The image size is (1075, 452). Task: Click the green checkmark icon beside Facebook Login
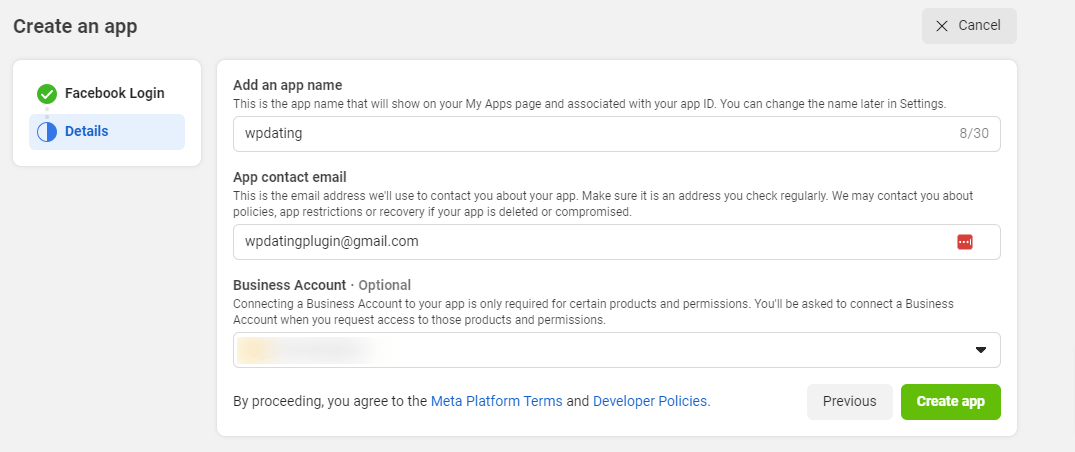[47, 94]
